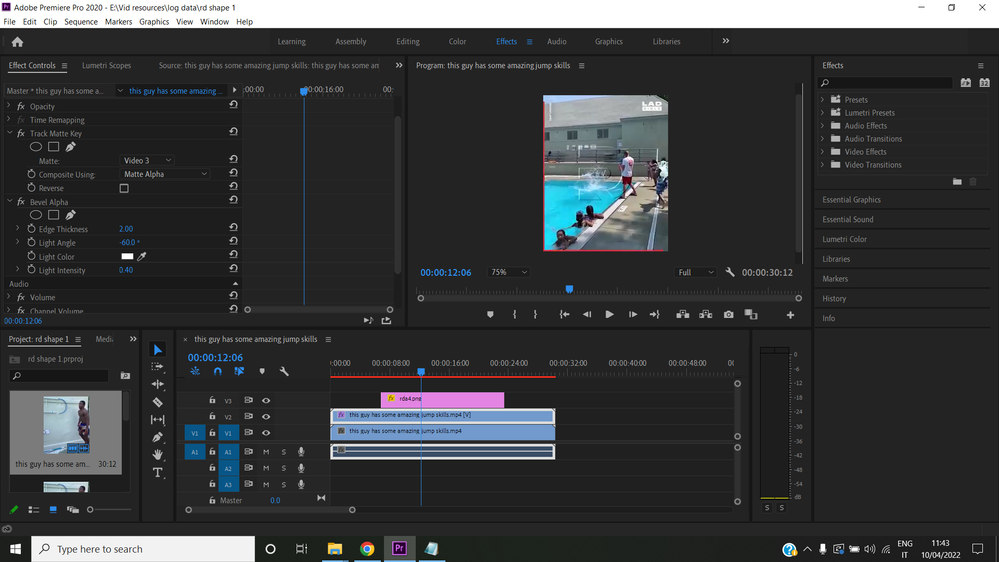The image size is (999, 562).
Task: Click the Home icon
Action: click(17, 42)
